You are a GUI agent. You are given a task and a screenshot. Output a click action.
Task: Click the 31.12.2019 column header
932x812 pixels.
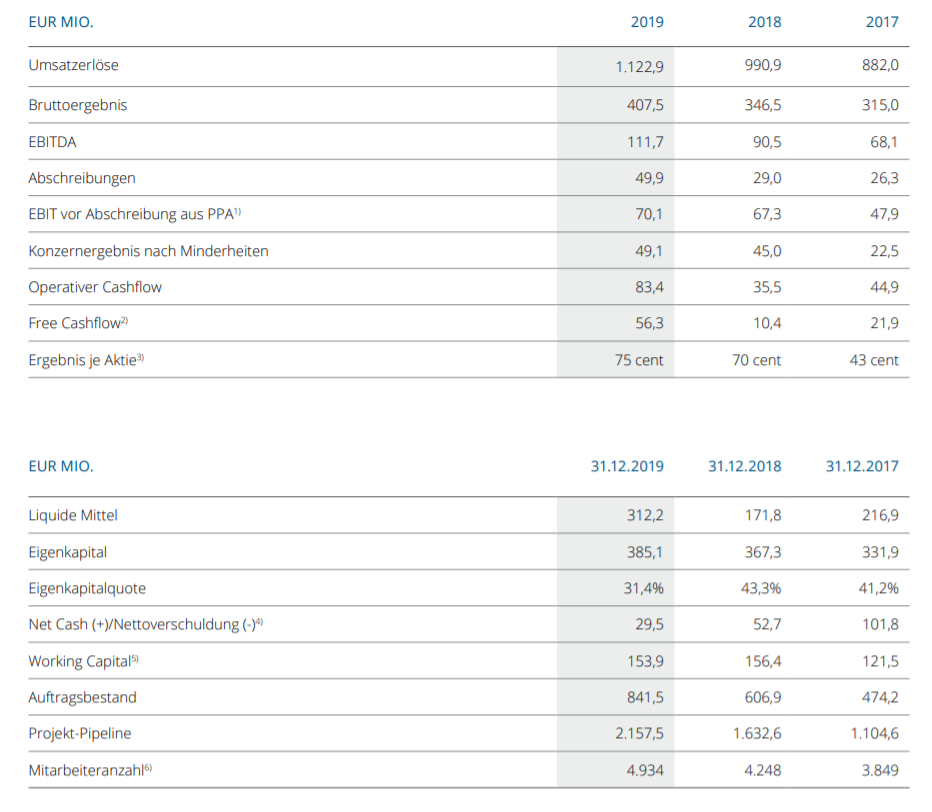[627, 466]
